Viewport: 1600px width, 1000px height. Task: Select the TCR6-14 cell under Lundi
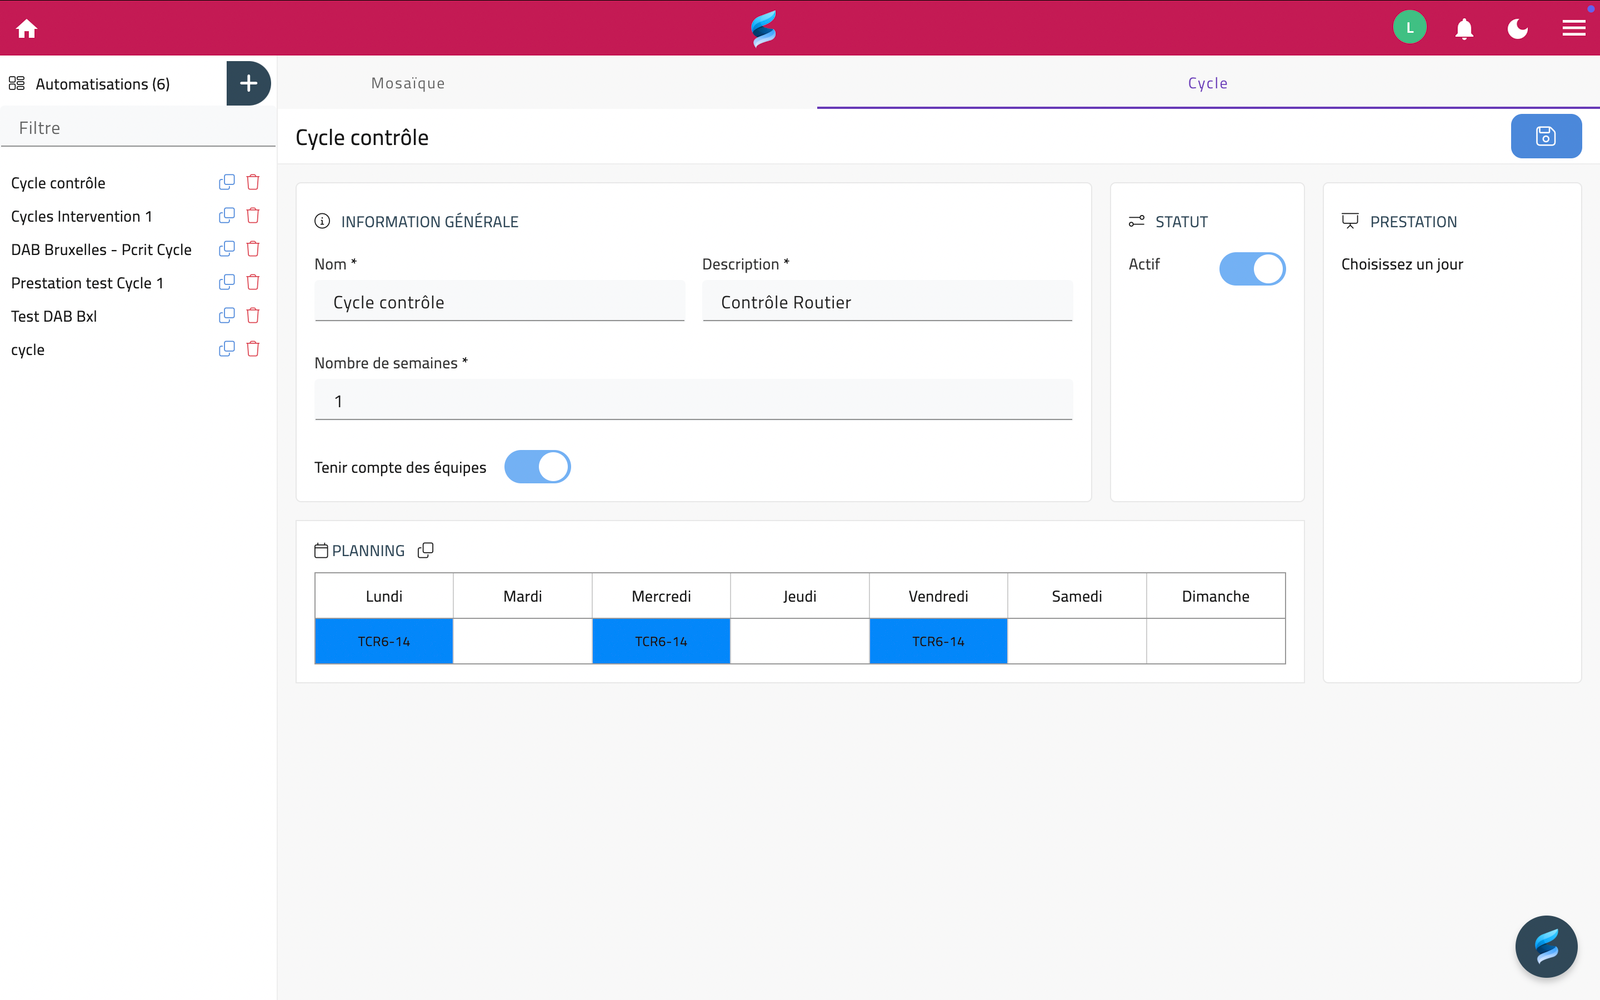point(384,641)
